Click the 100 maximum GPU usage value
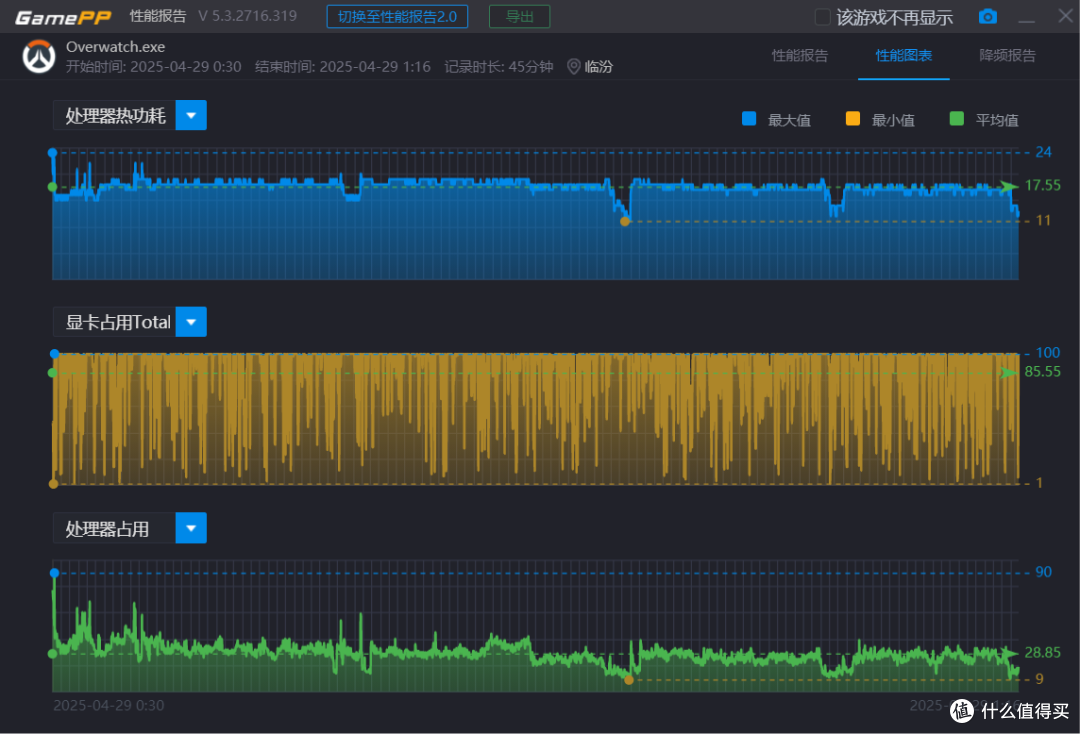This screenshot has height=734, width=1080. tap(1048, 353)
